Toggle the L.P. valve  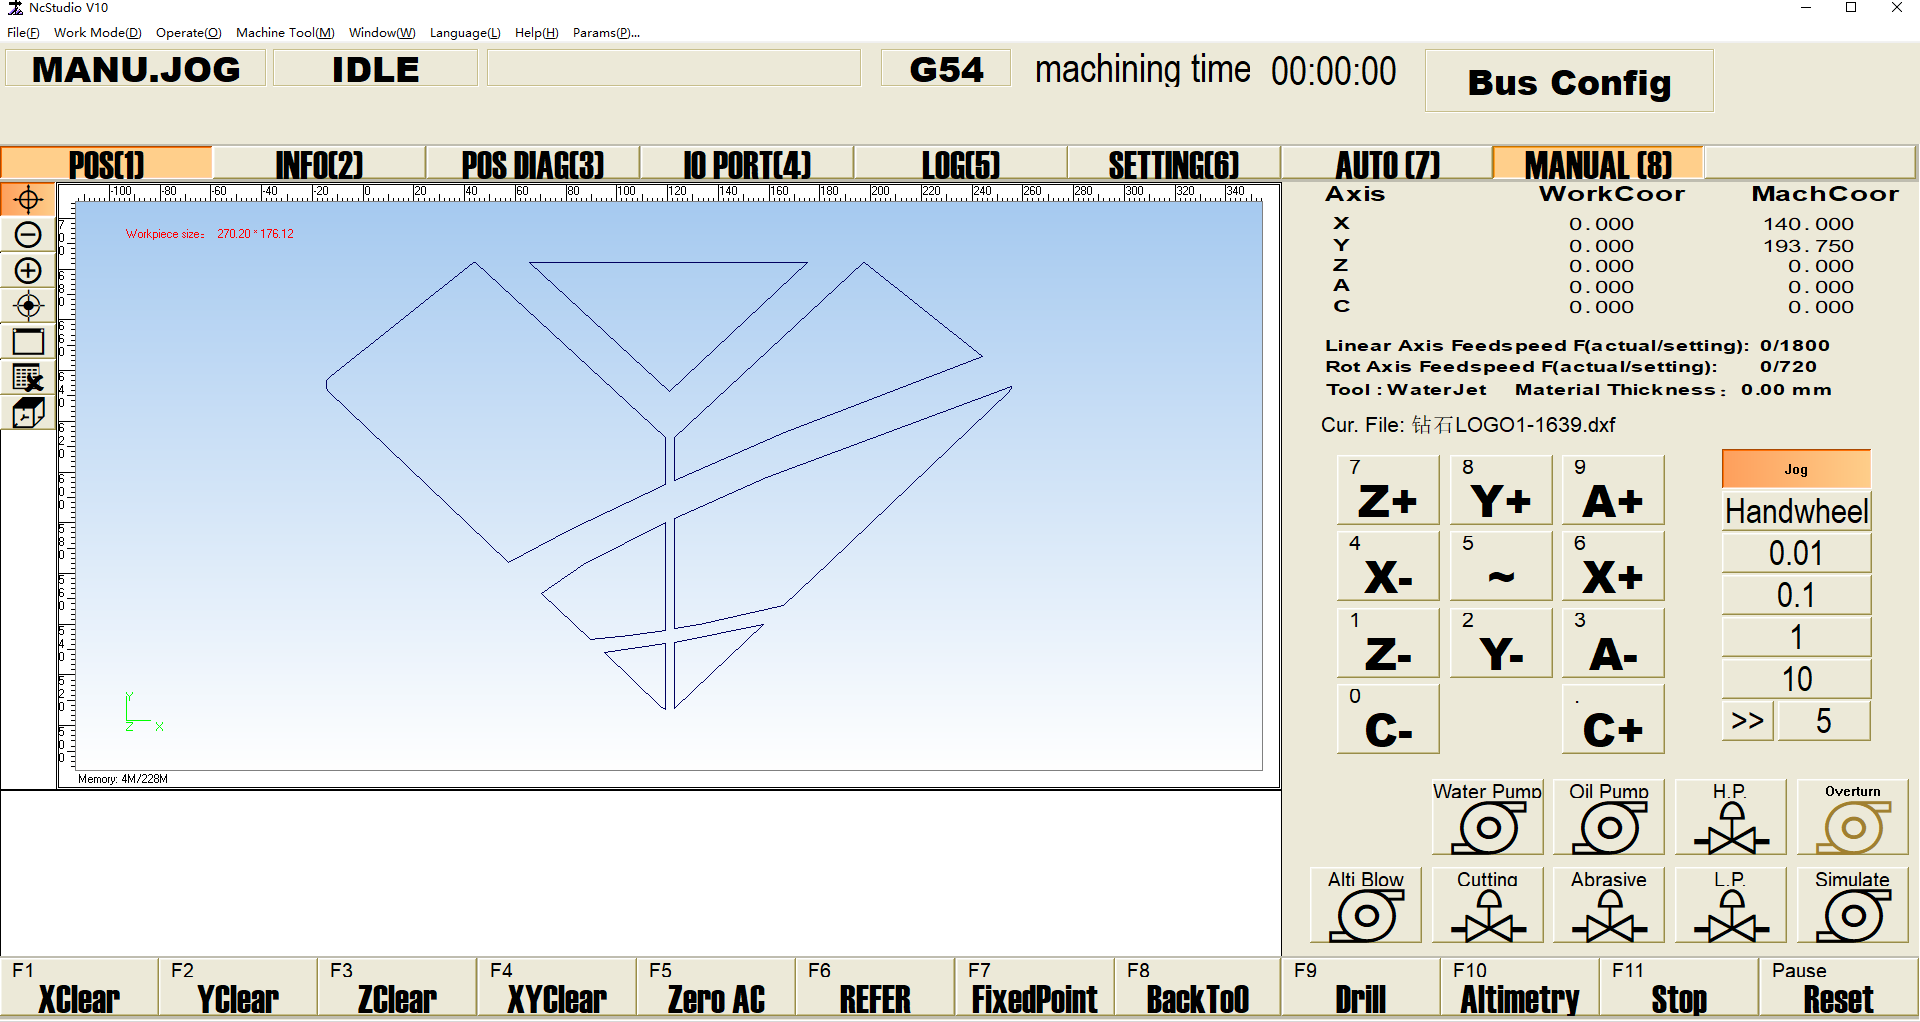[x=1731, y=905]
